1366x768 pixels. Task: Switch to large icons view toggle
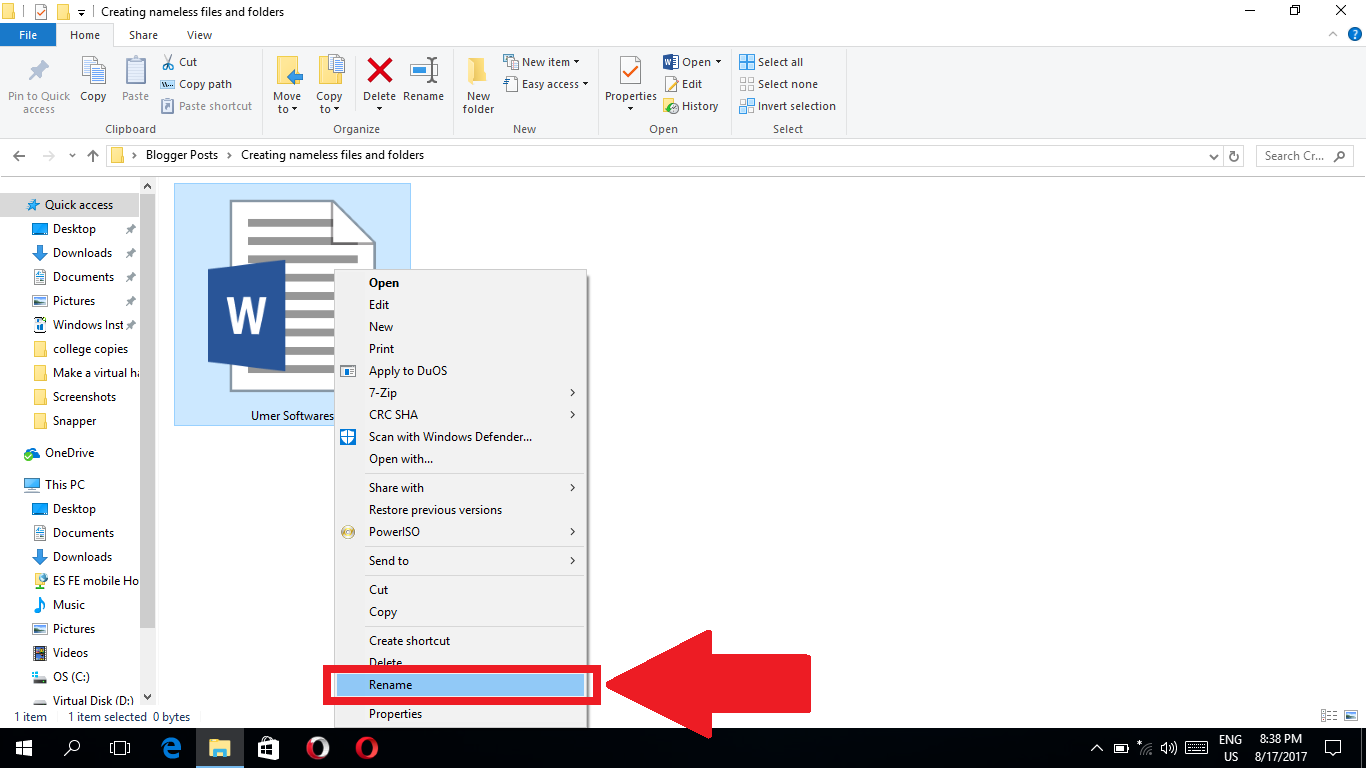[1349, 716]
